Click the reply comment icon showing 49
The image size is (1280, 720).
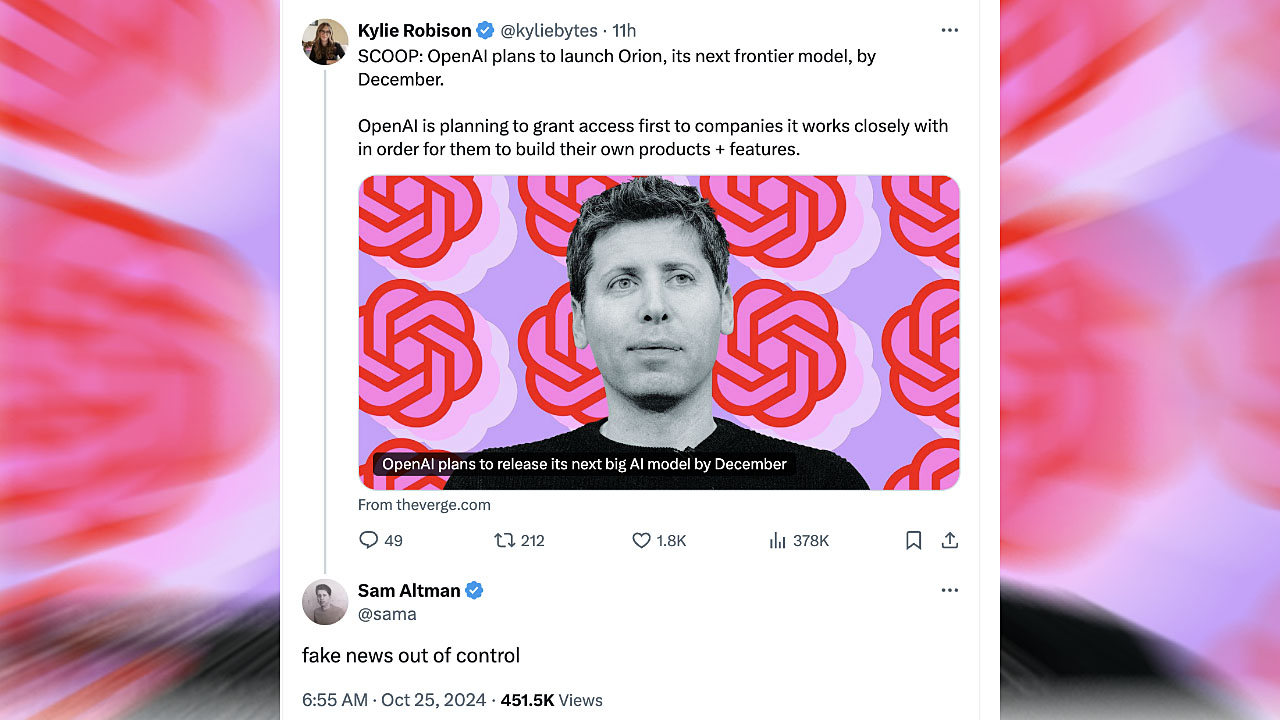click(369, 540)
